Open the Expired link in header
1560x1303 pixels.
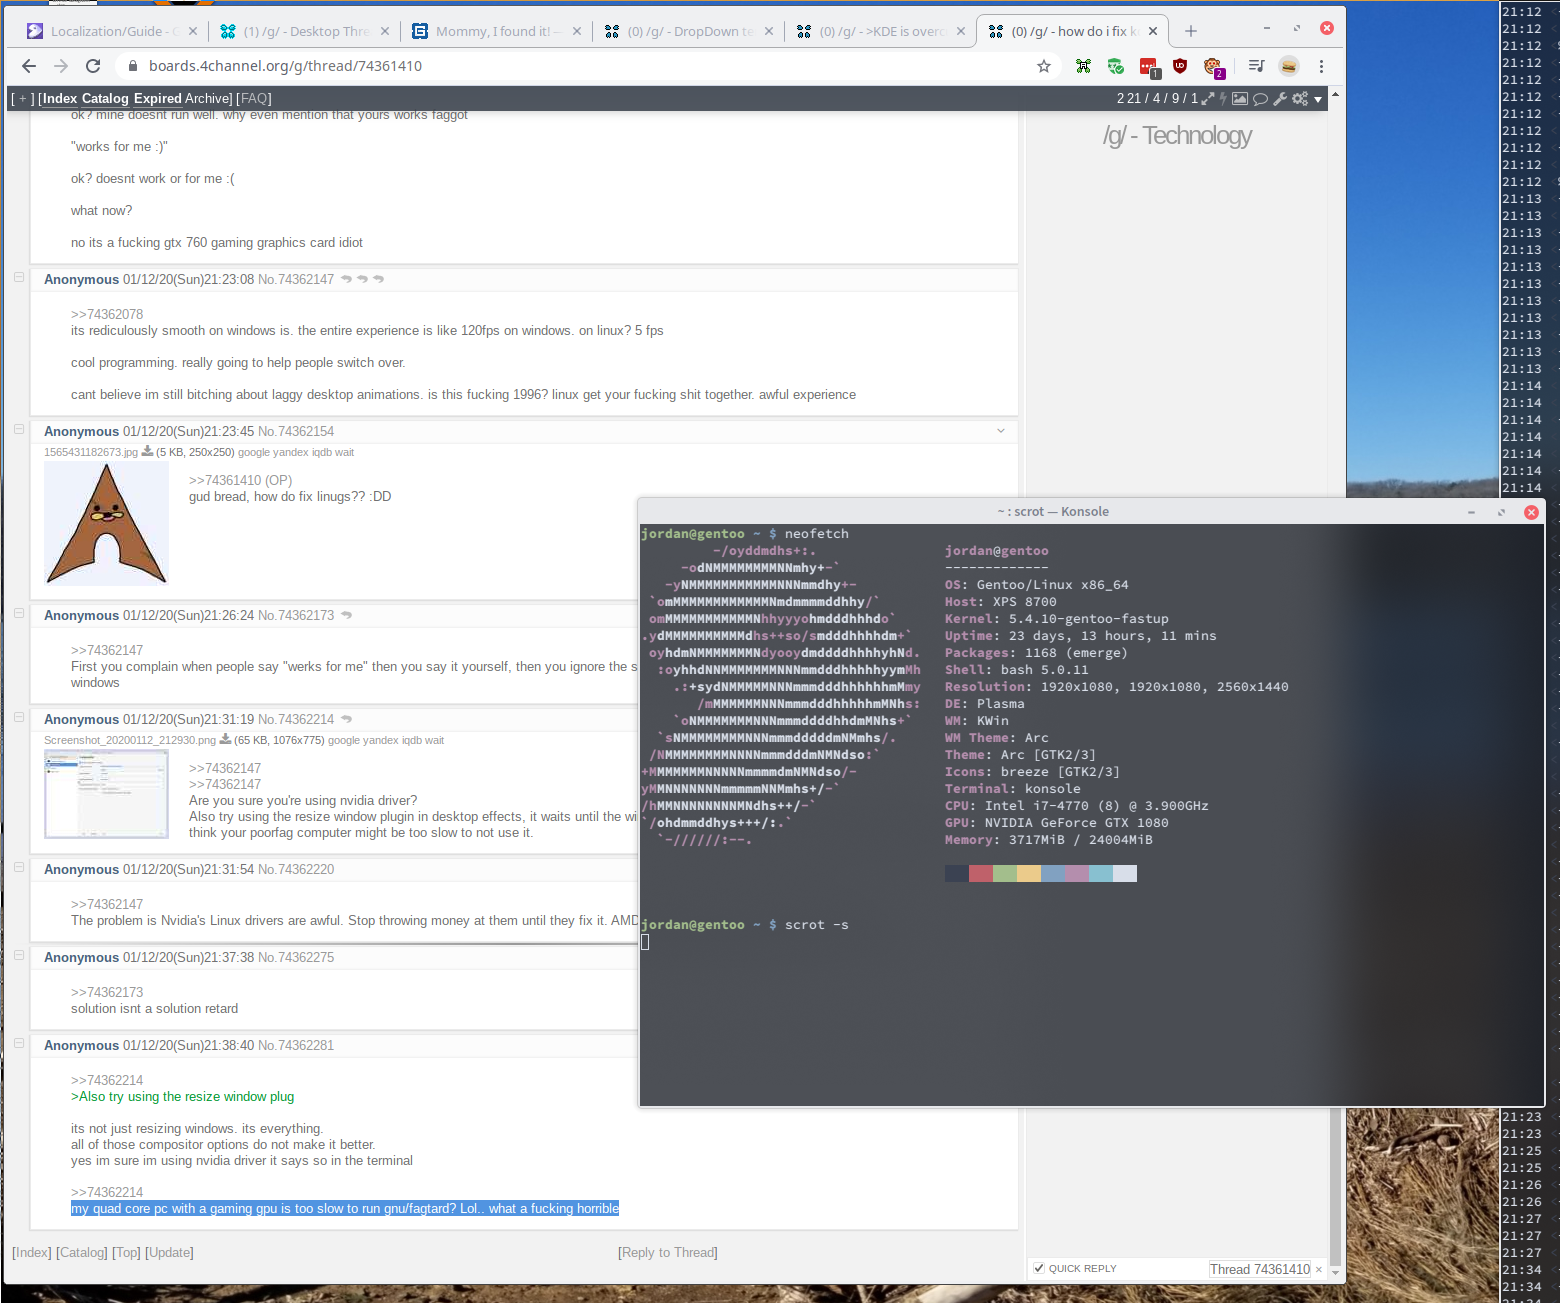point(158,98)
